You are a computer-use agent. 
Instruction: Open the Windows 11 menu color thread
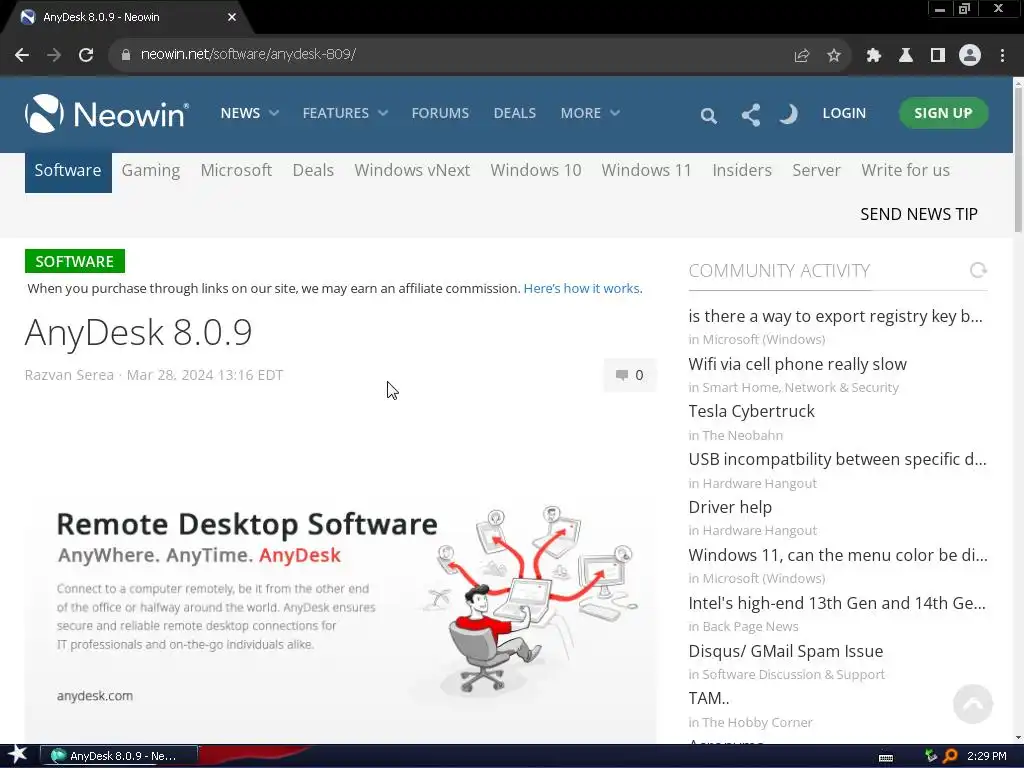[838, 555]
